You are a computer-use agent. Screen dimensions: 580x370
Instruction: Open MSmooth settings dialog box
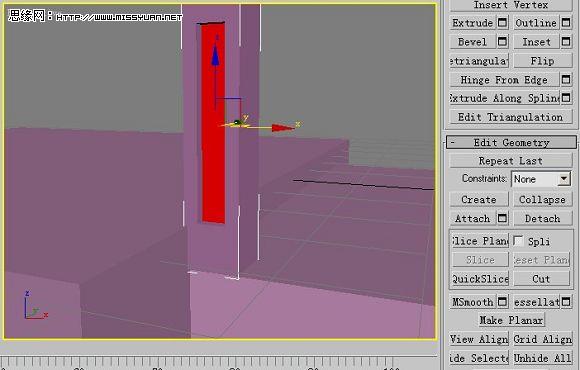tap(502, 302)
